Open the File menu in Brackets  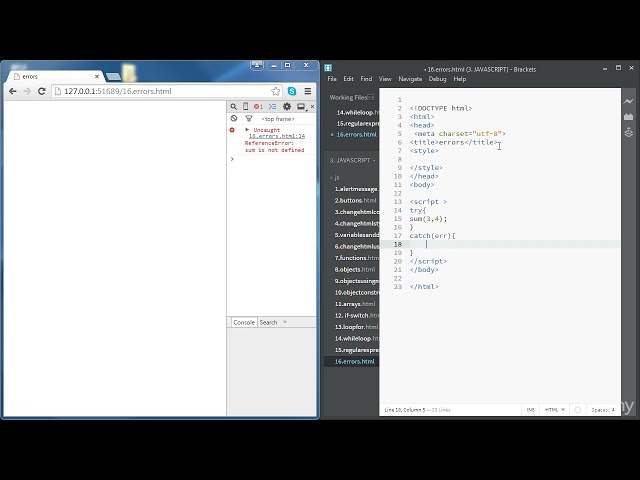332,79
